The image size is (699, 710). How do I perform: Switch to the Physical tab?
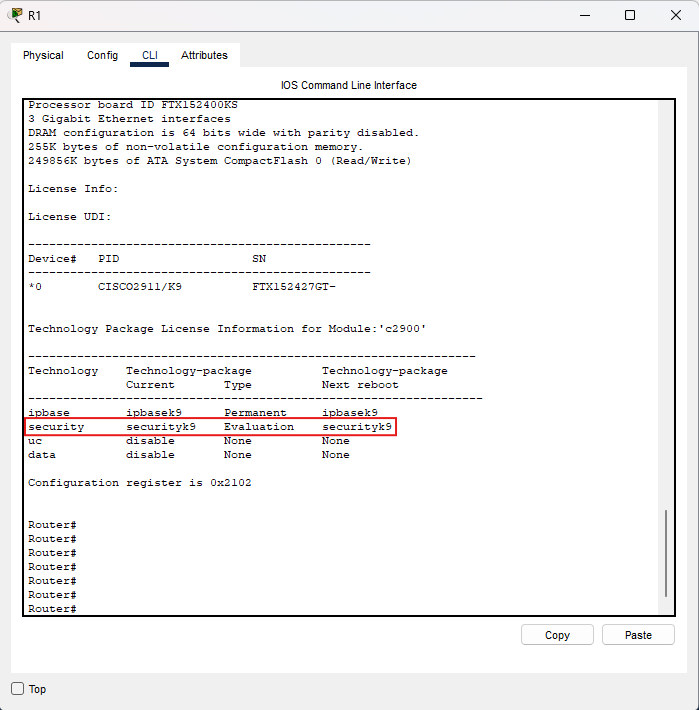coord(43,56)
